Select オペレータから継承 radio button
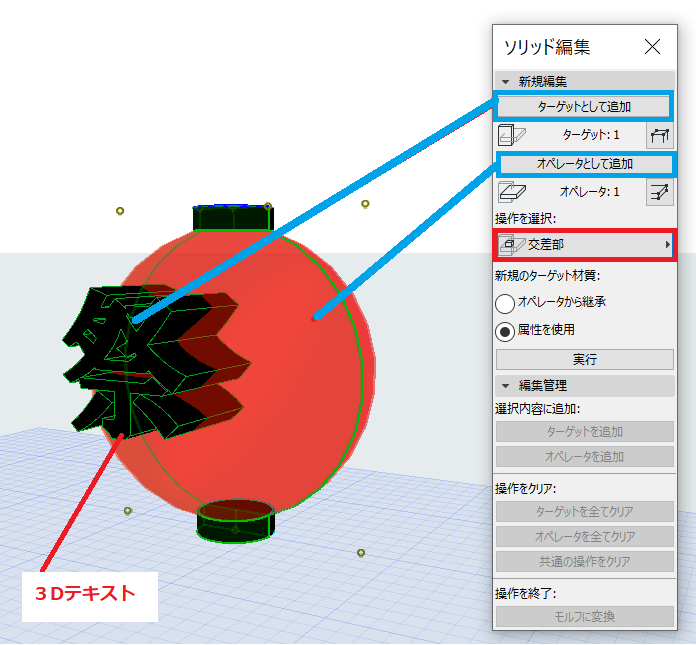The height and width of the screenshot is (645, 696). (505, 304)
